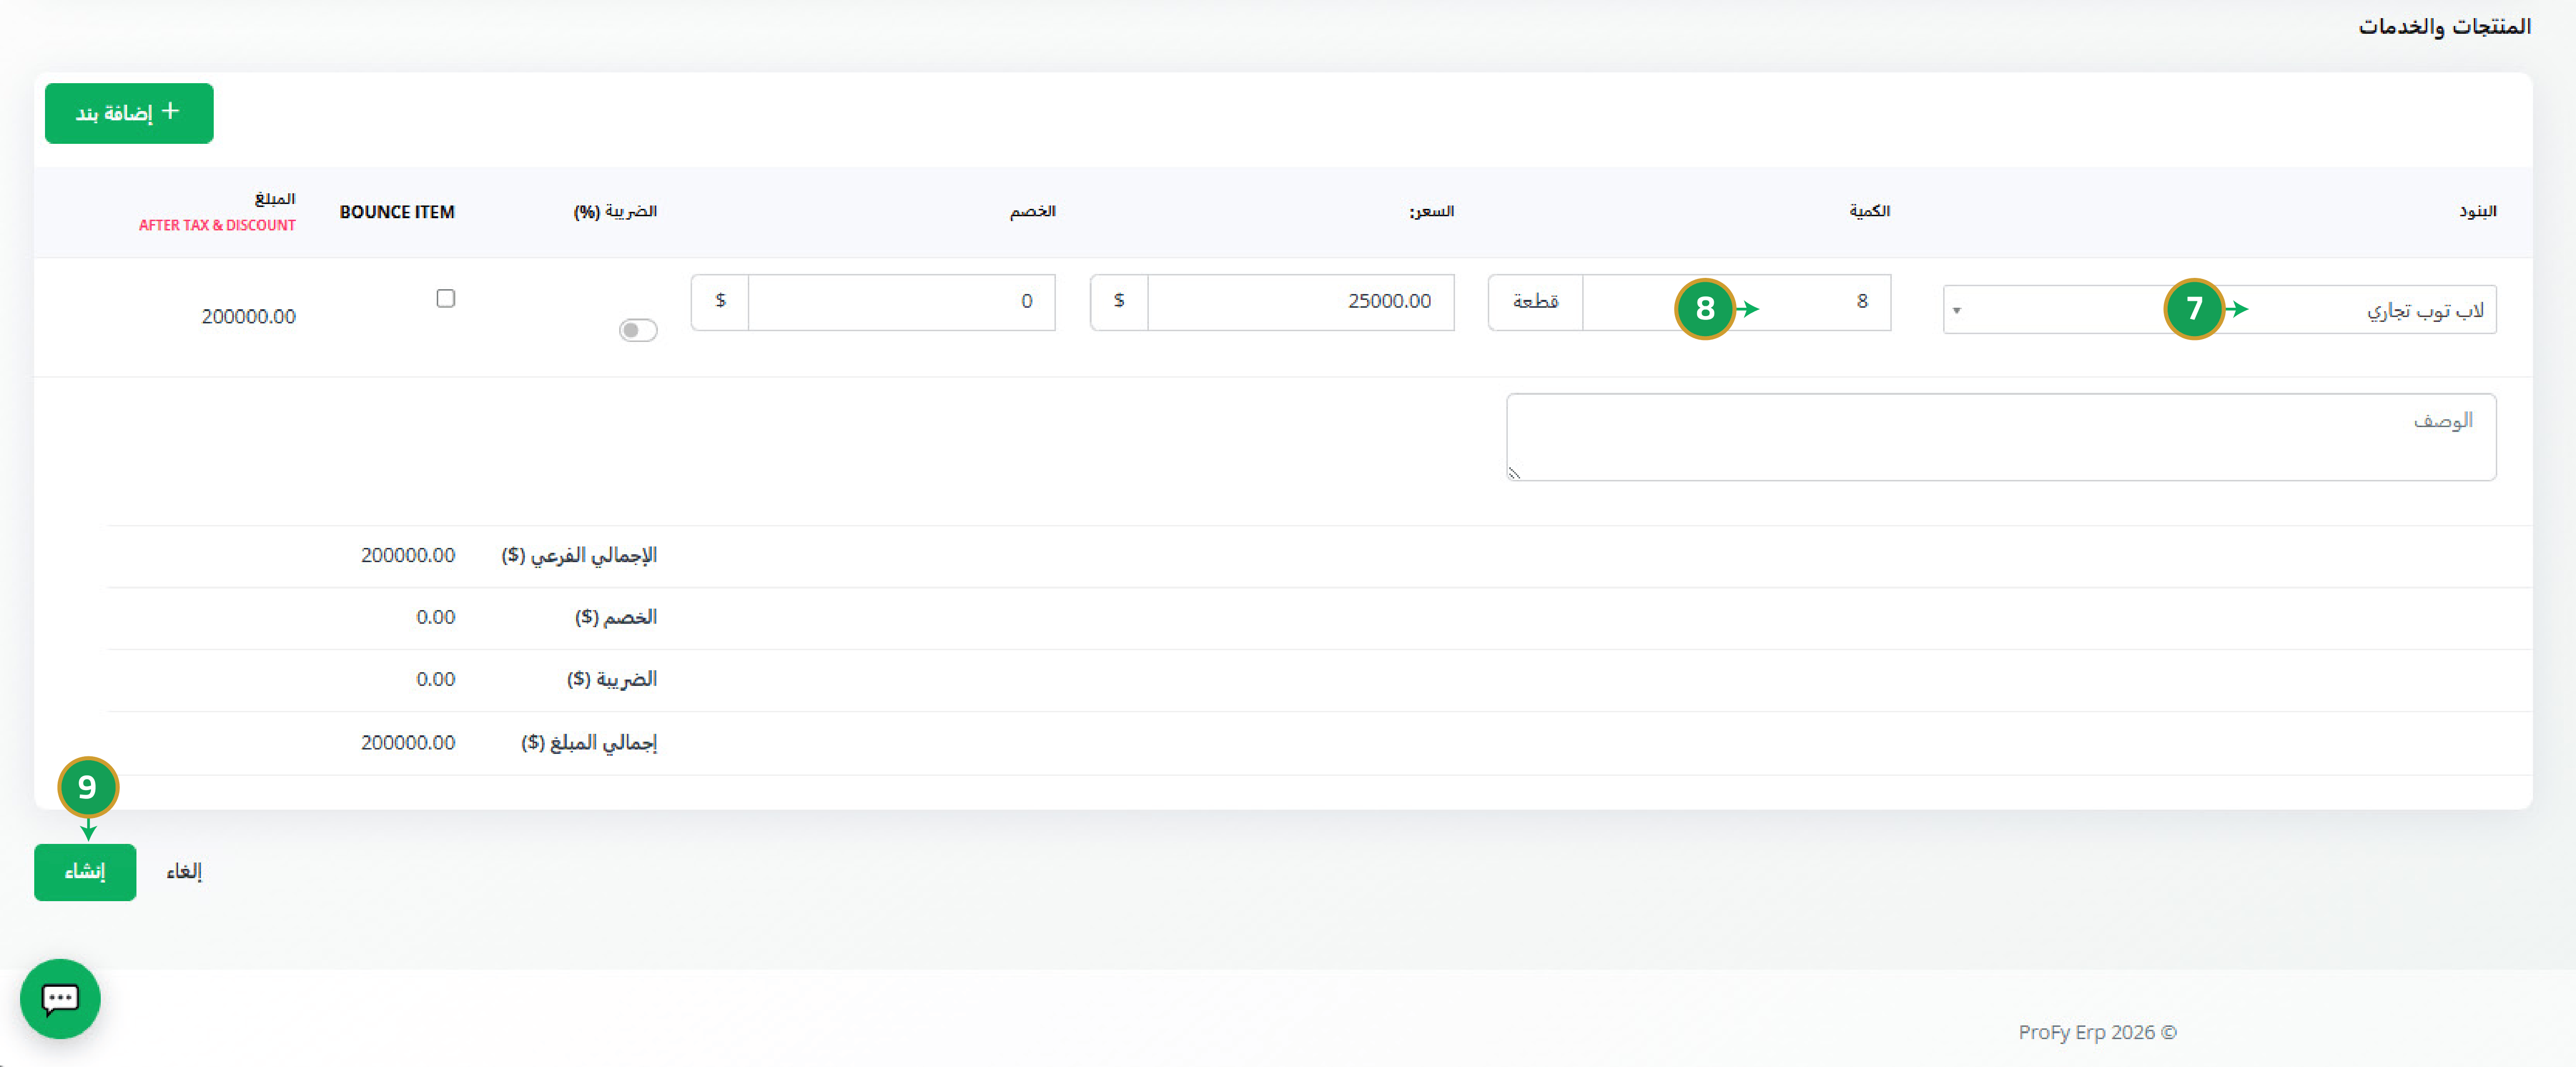Screen dimensions: 2576x1067
Task: Click the item row amount 200000.00
Action: tap(249, 317)
